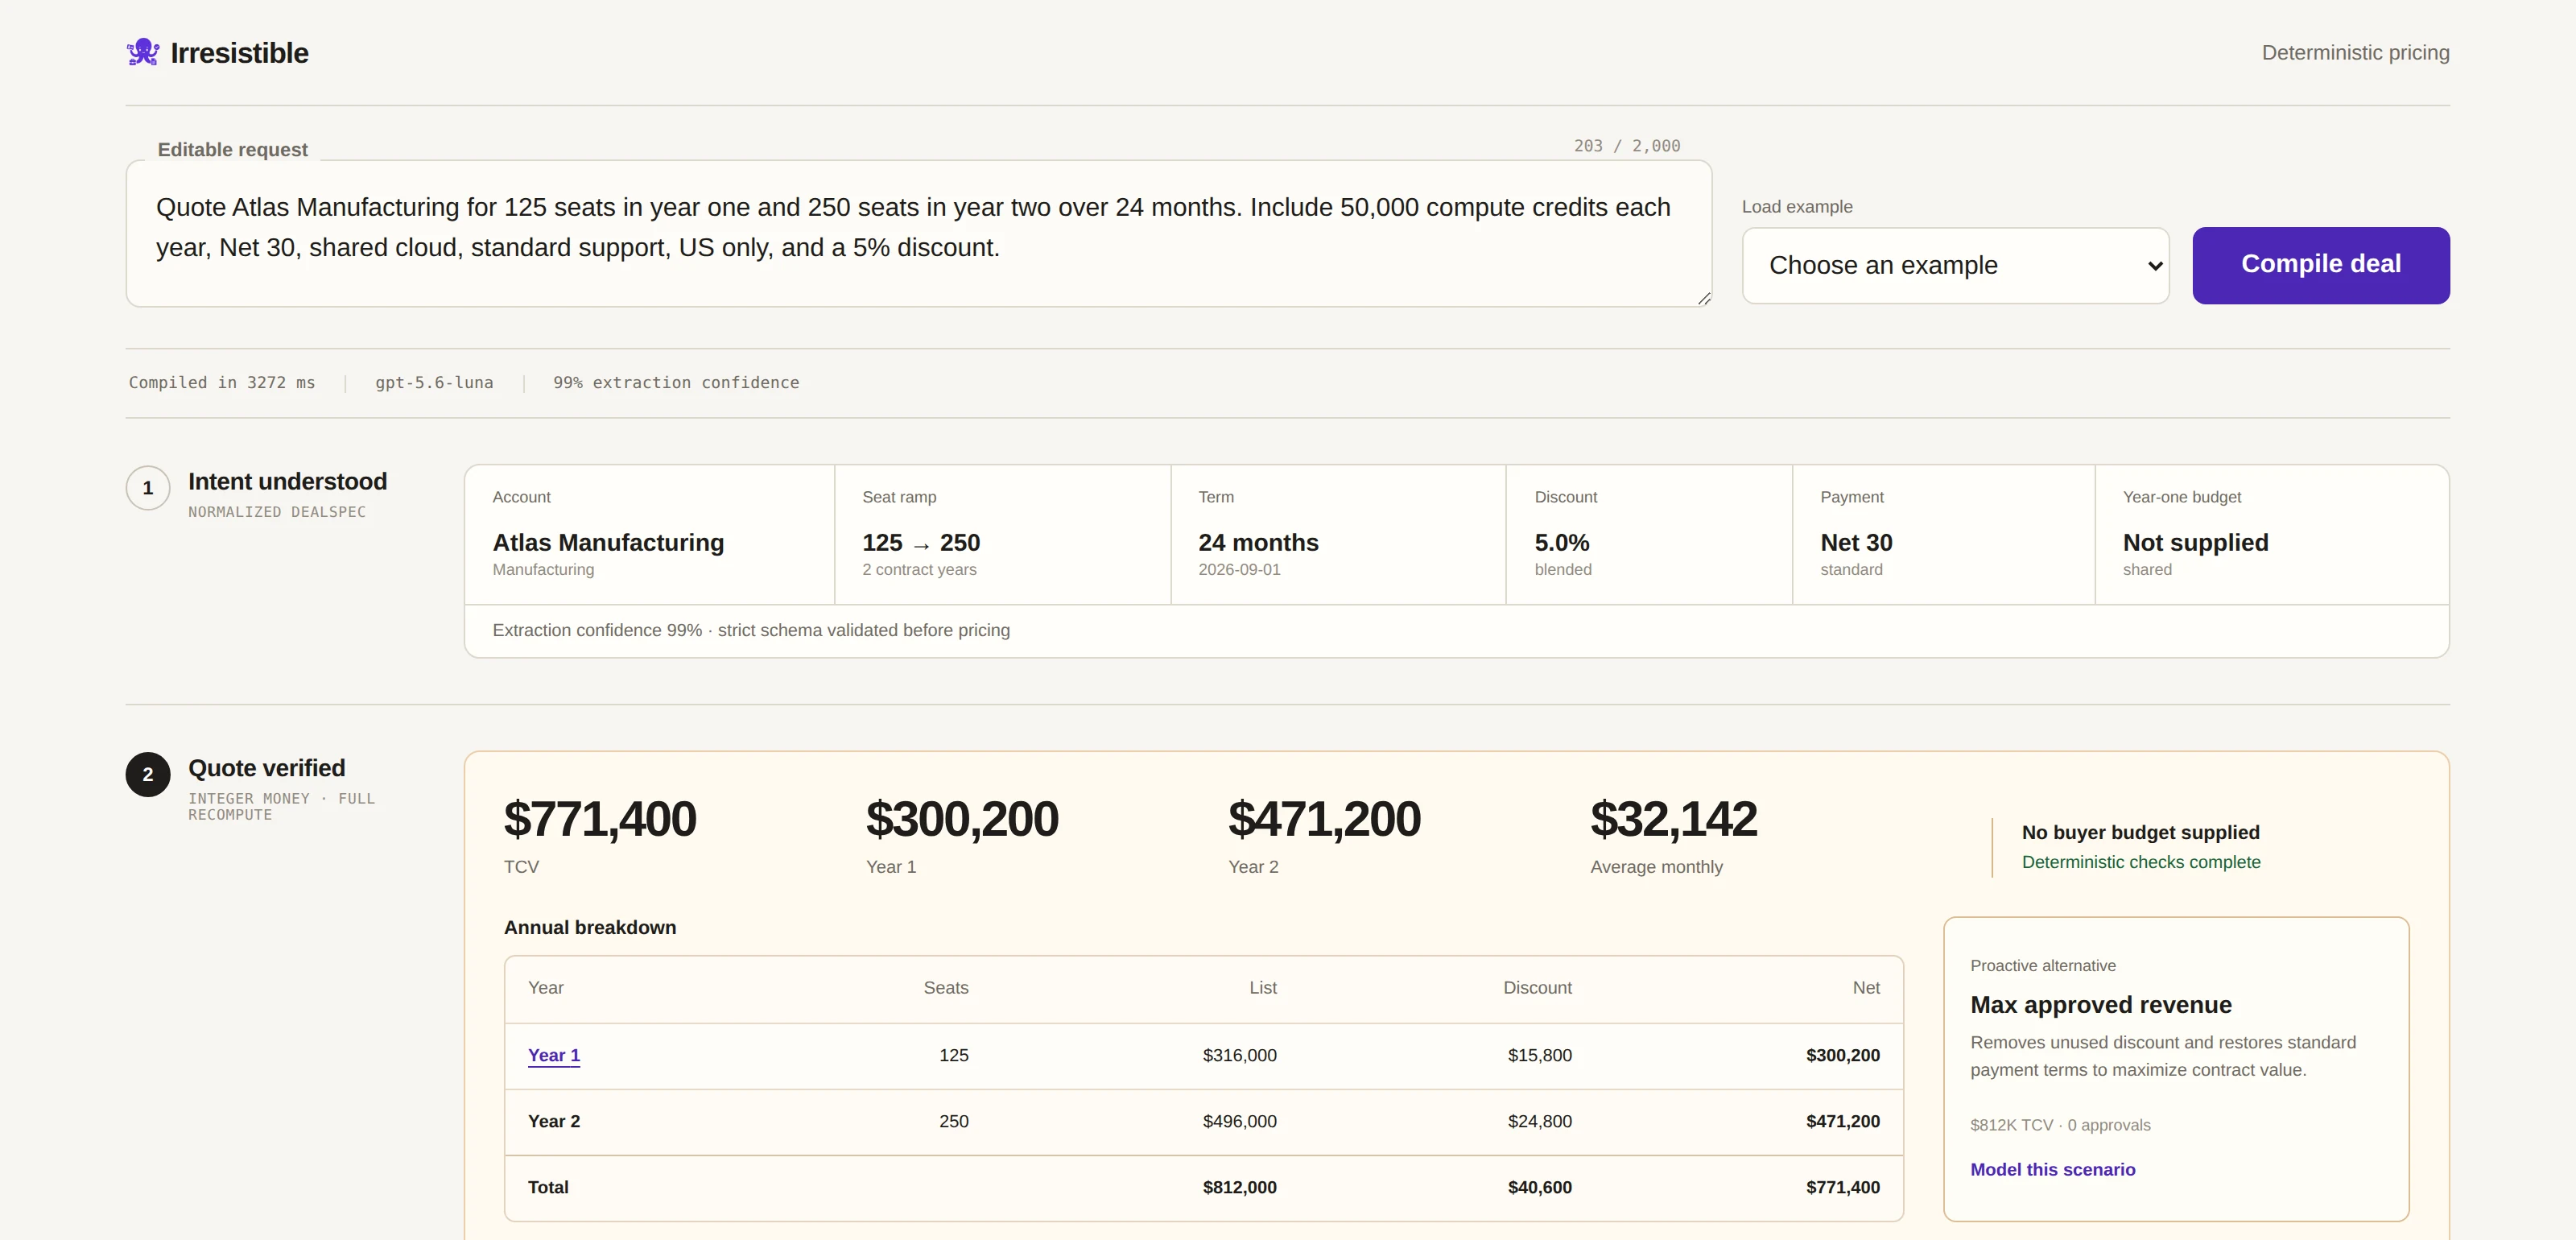The image size is (2576, 1240).
Task: Click the Year 1 row seats value 125
Action: click(953, 1055)
